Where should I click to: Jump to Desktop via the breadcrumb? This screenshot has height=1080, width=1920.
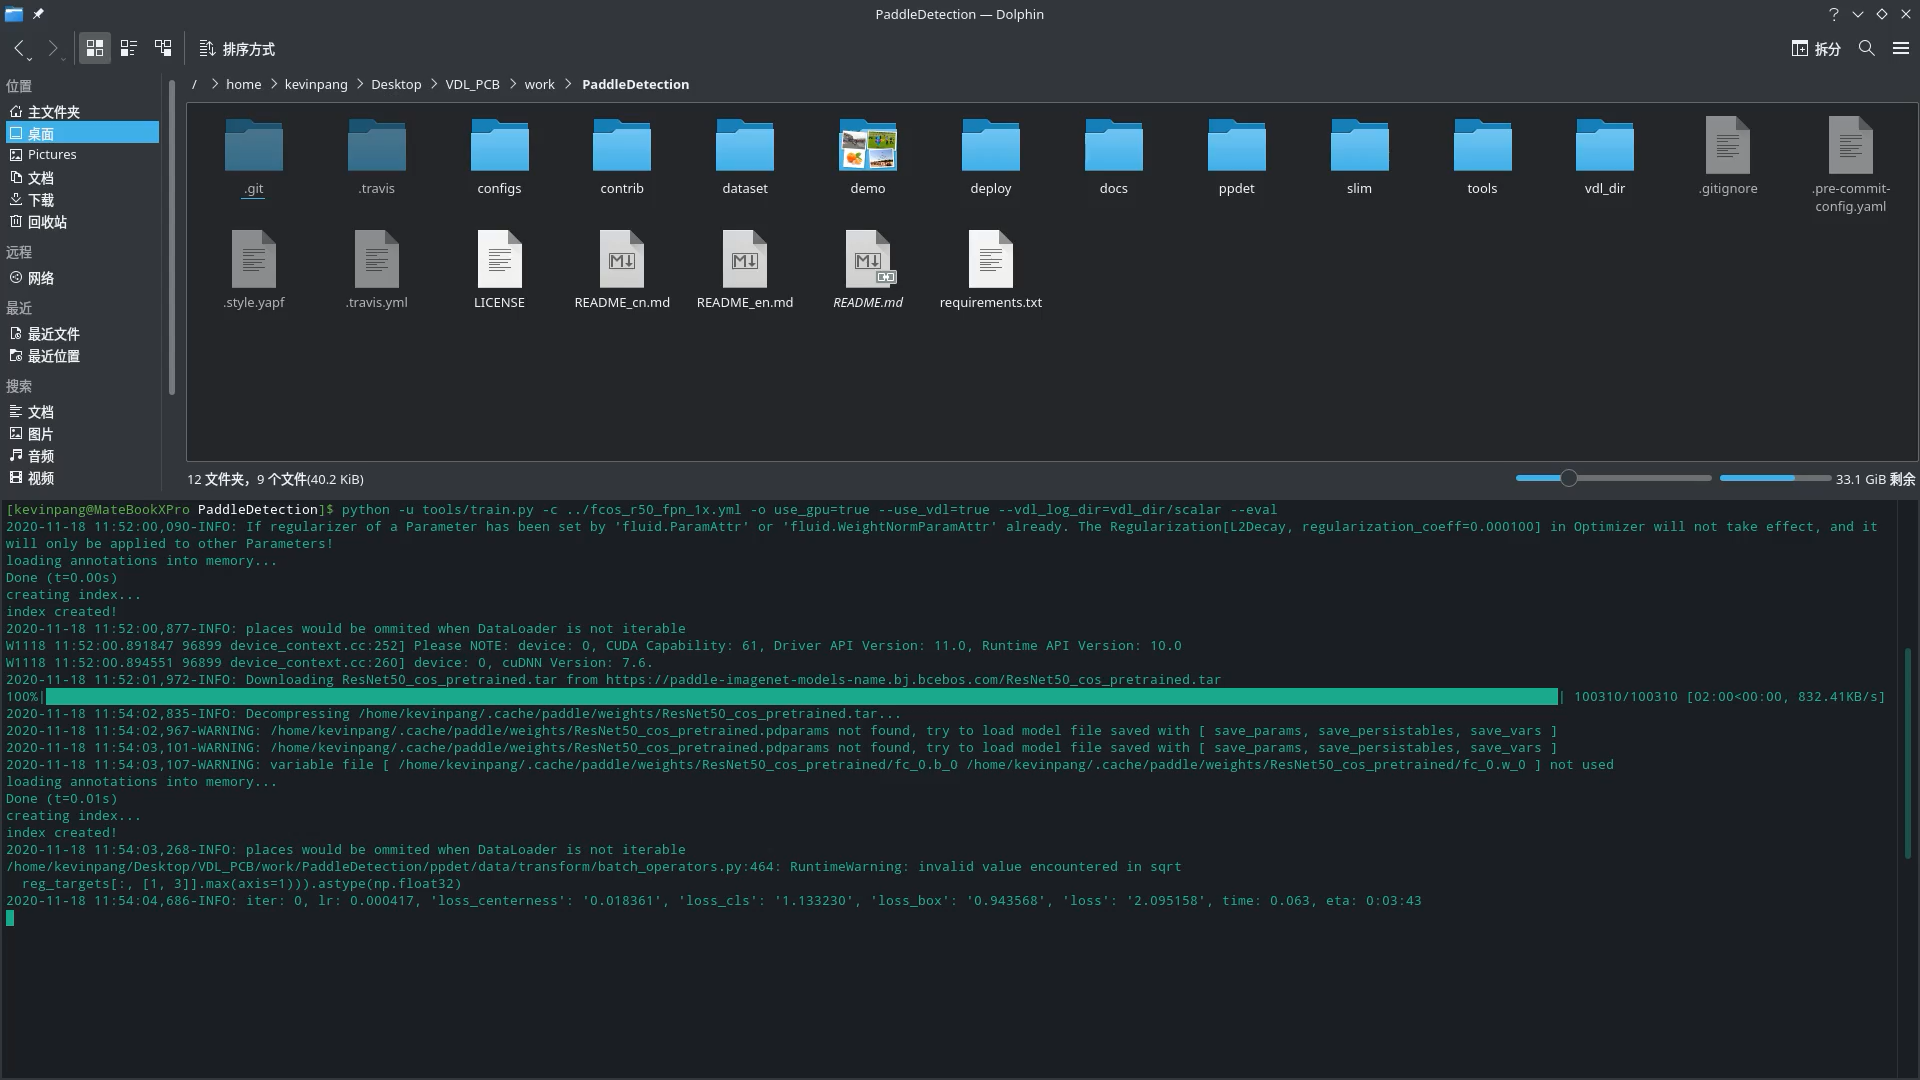[x=396, y=84]
